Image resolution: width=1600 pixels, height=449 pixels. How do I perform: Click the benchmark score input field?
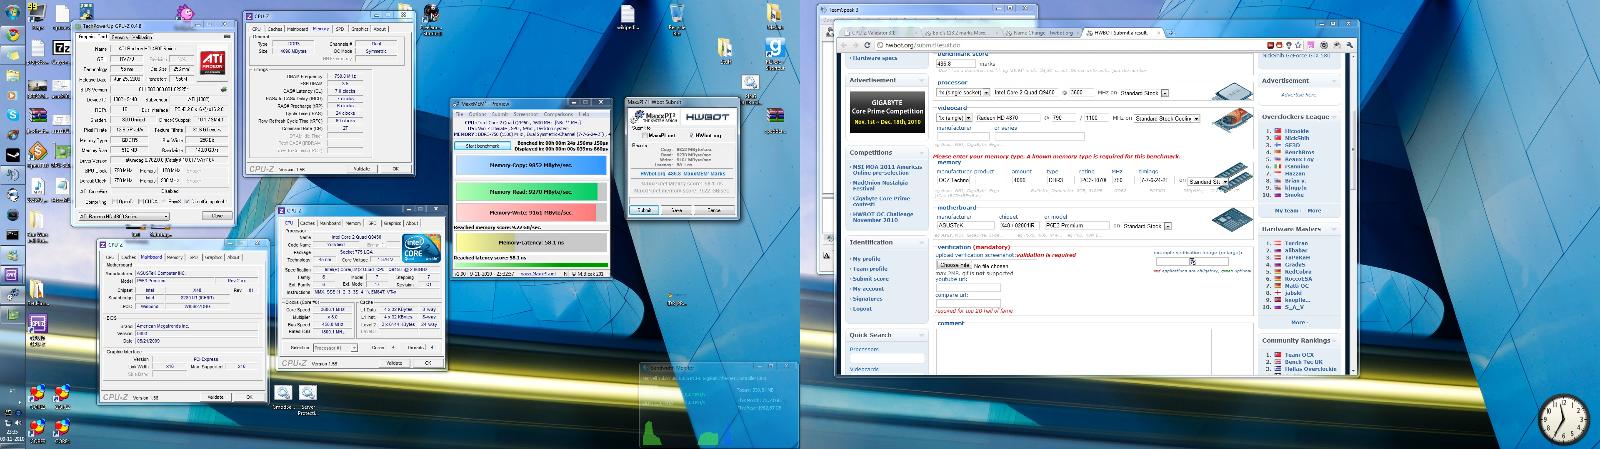956,63
